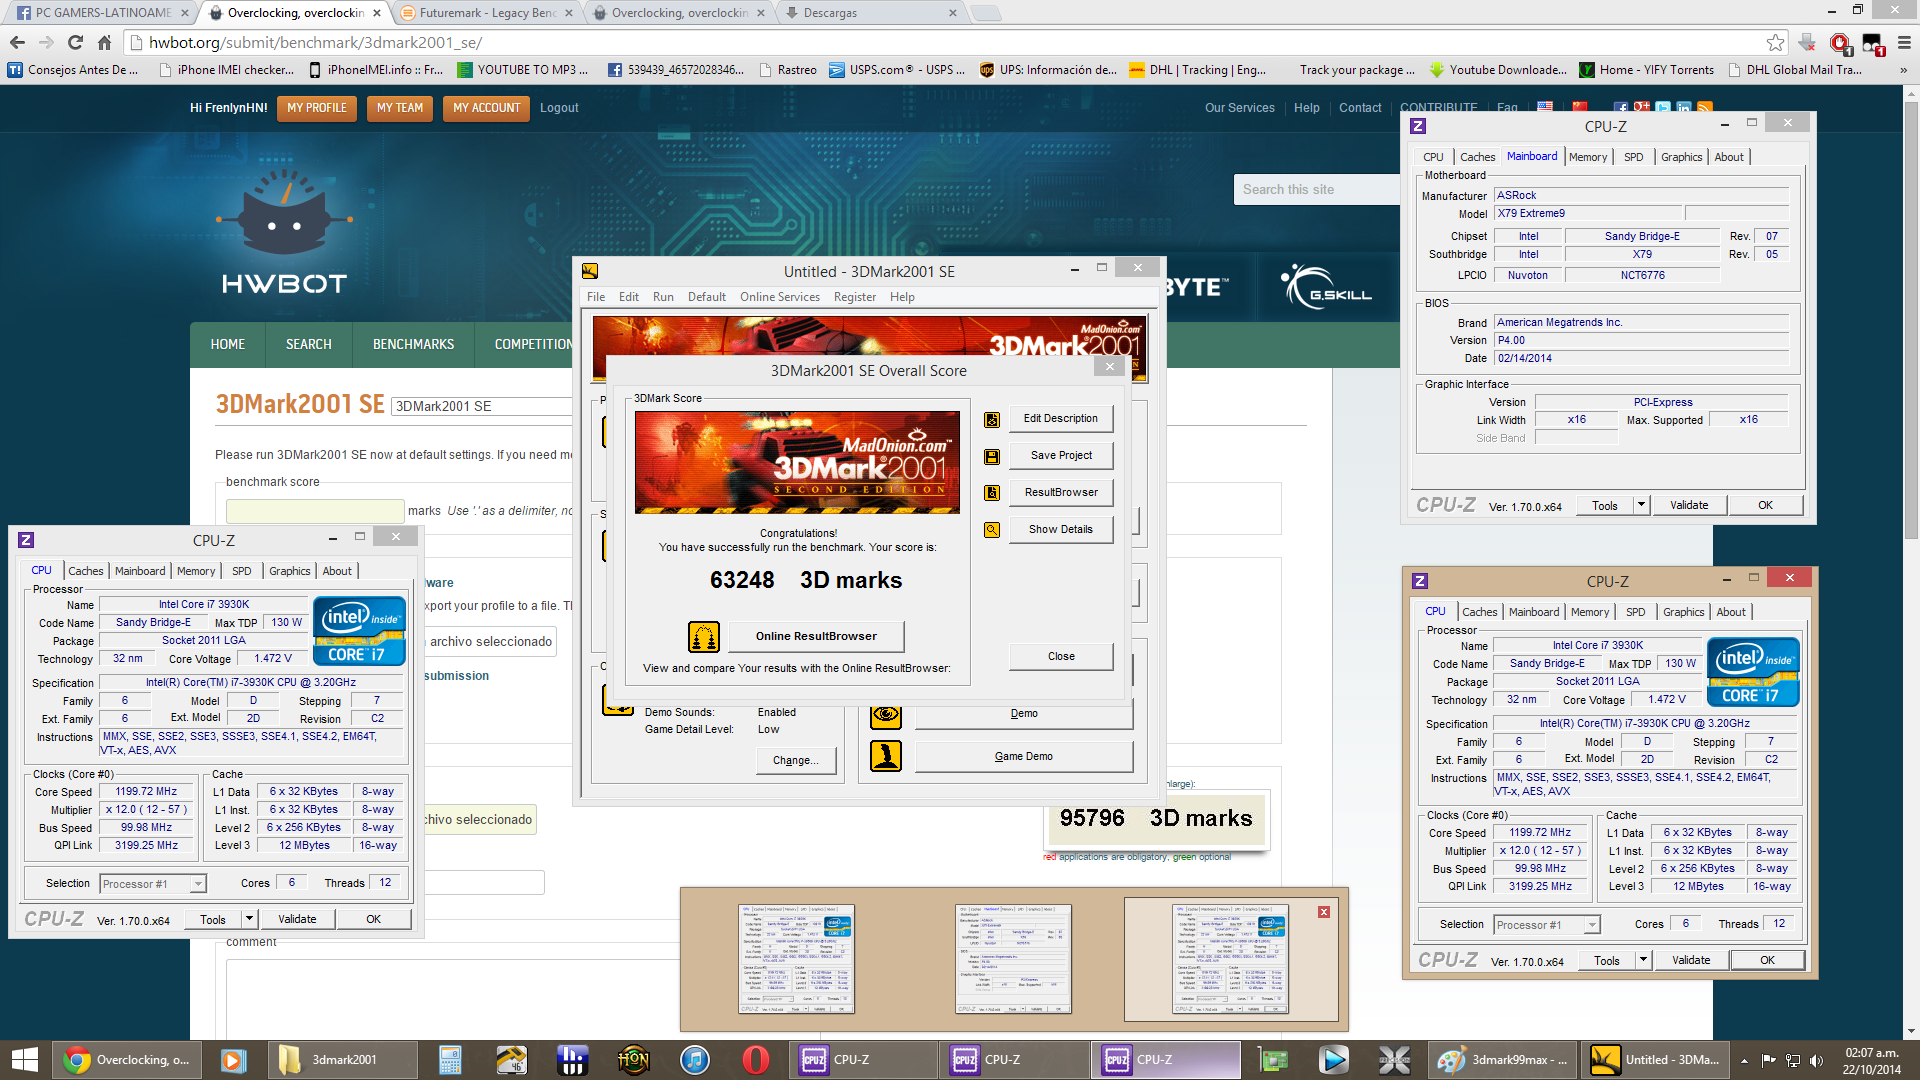Screen dimensions: 1920x1080
Task: Click the benchmark score input field
Action: pyautogui.click(x=315, y=511)
